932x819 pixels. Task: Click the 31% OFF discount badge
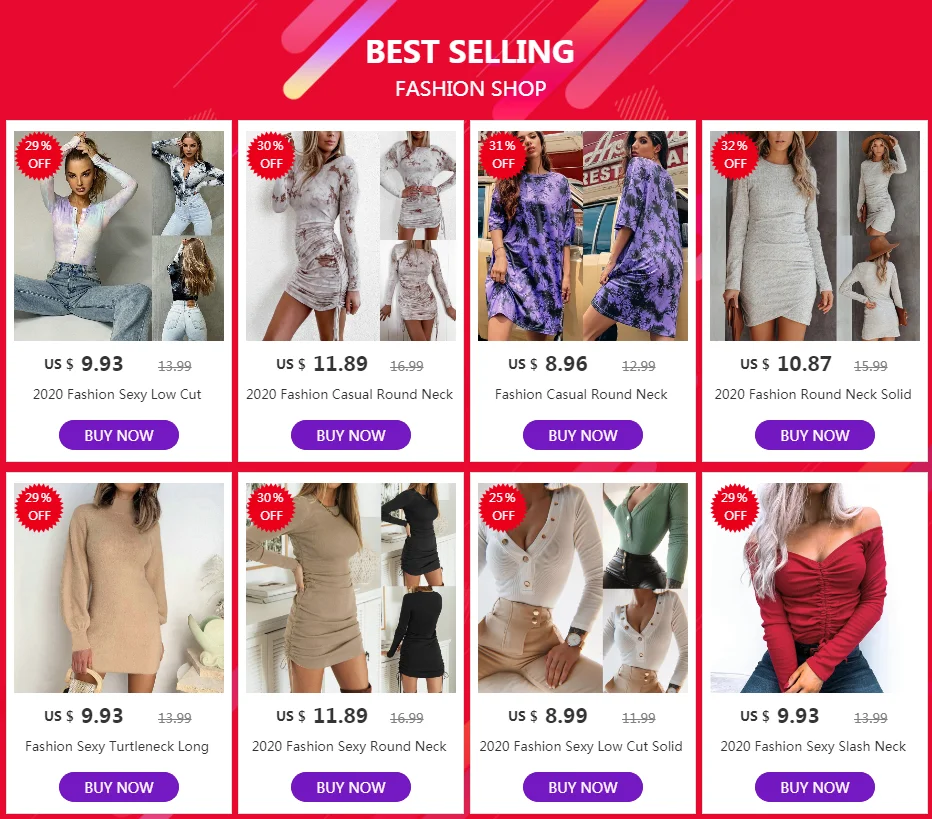(502, 155)
